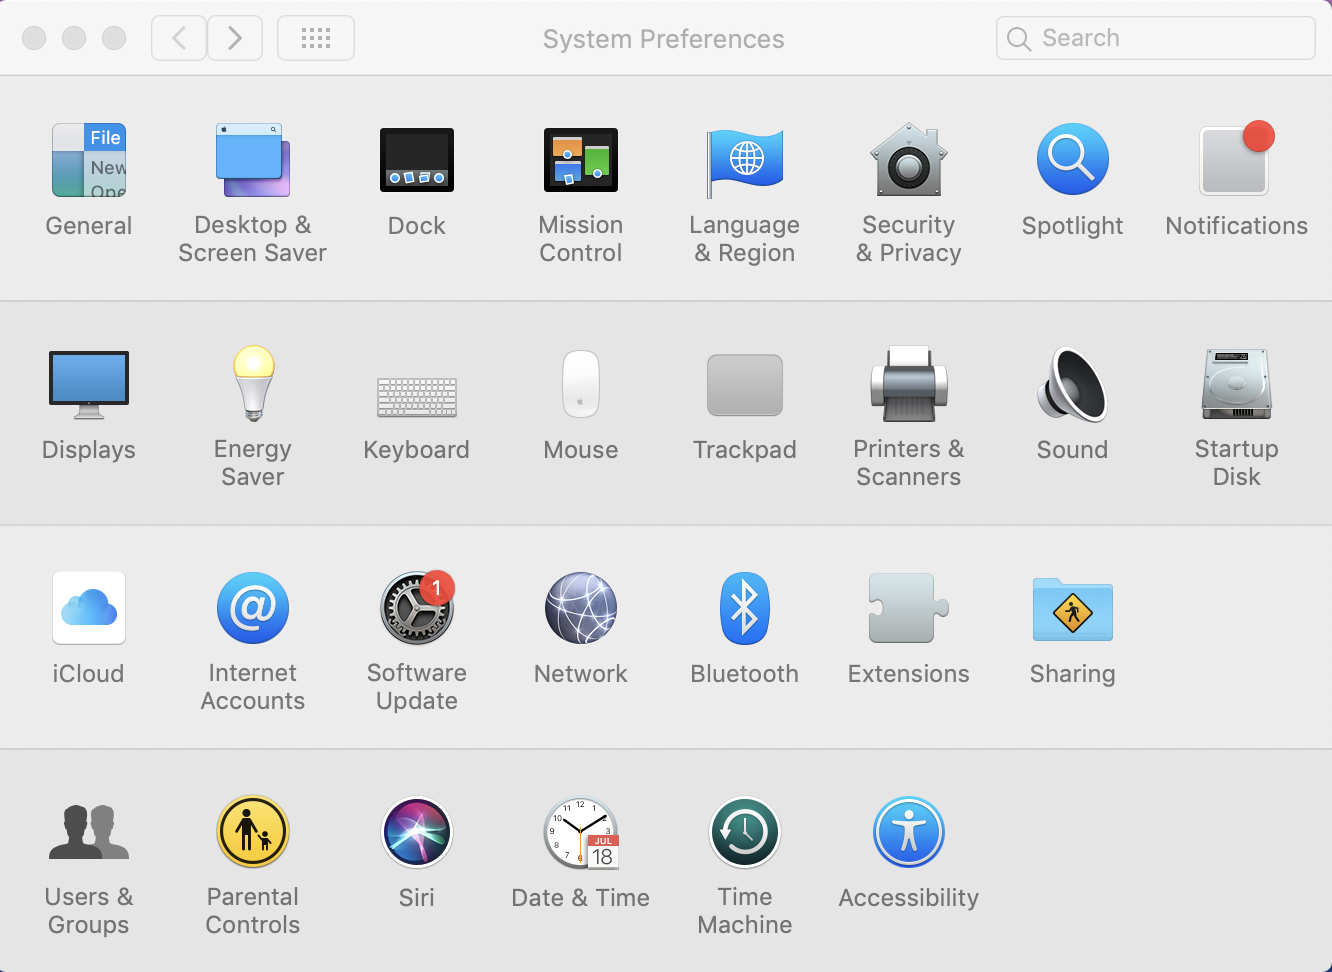Click the back navigation arrow
Viewport: 1332px width, 972px height.
(x=179, y=38)
